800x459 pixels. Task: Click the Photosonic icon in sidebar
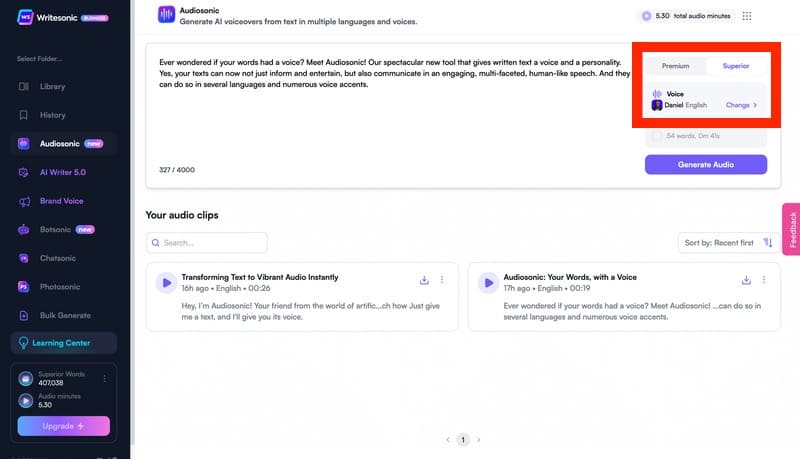pyautogui.click(x=23, y=287)
